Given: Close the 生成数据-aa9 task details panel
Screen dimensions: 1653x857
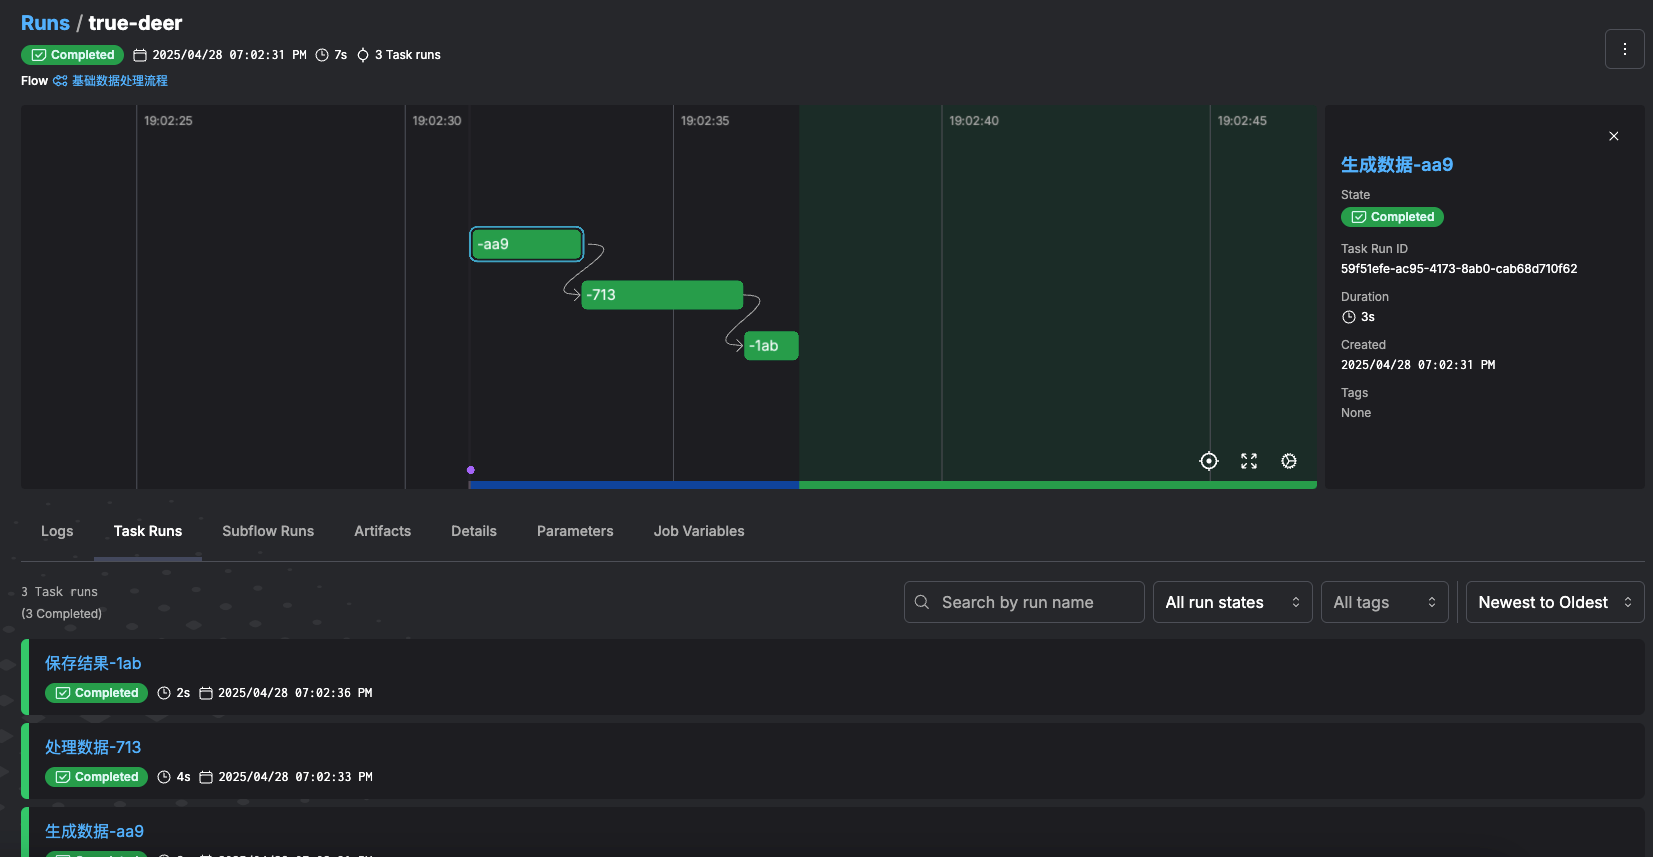Looking at the screenshot, I should tap(1613, 136).
